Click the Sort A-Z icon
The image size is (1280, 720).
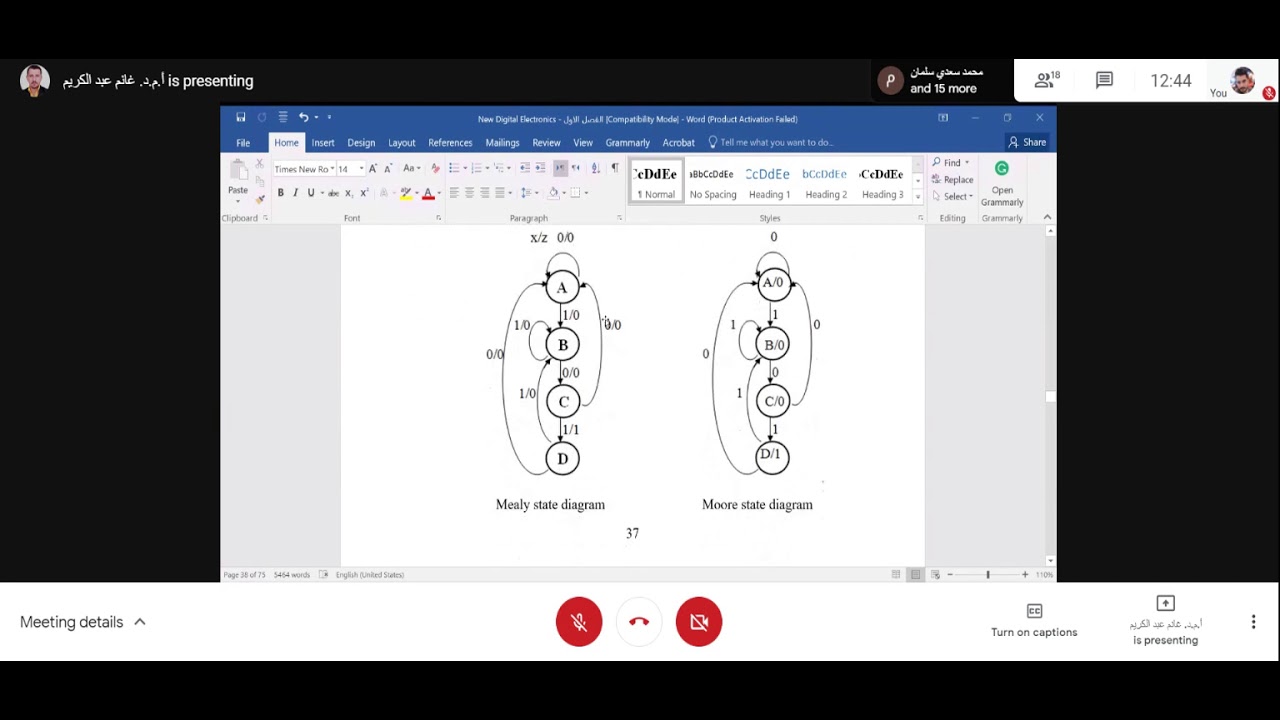(x=596, y=168)
